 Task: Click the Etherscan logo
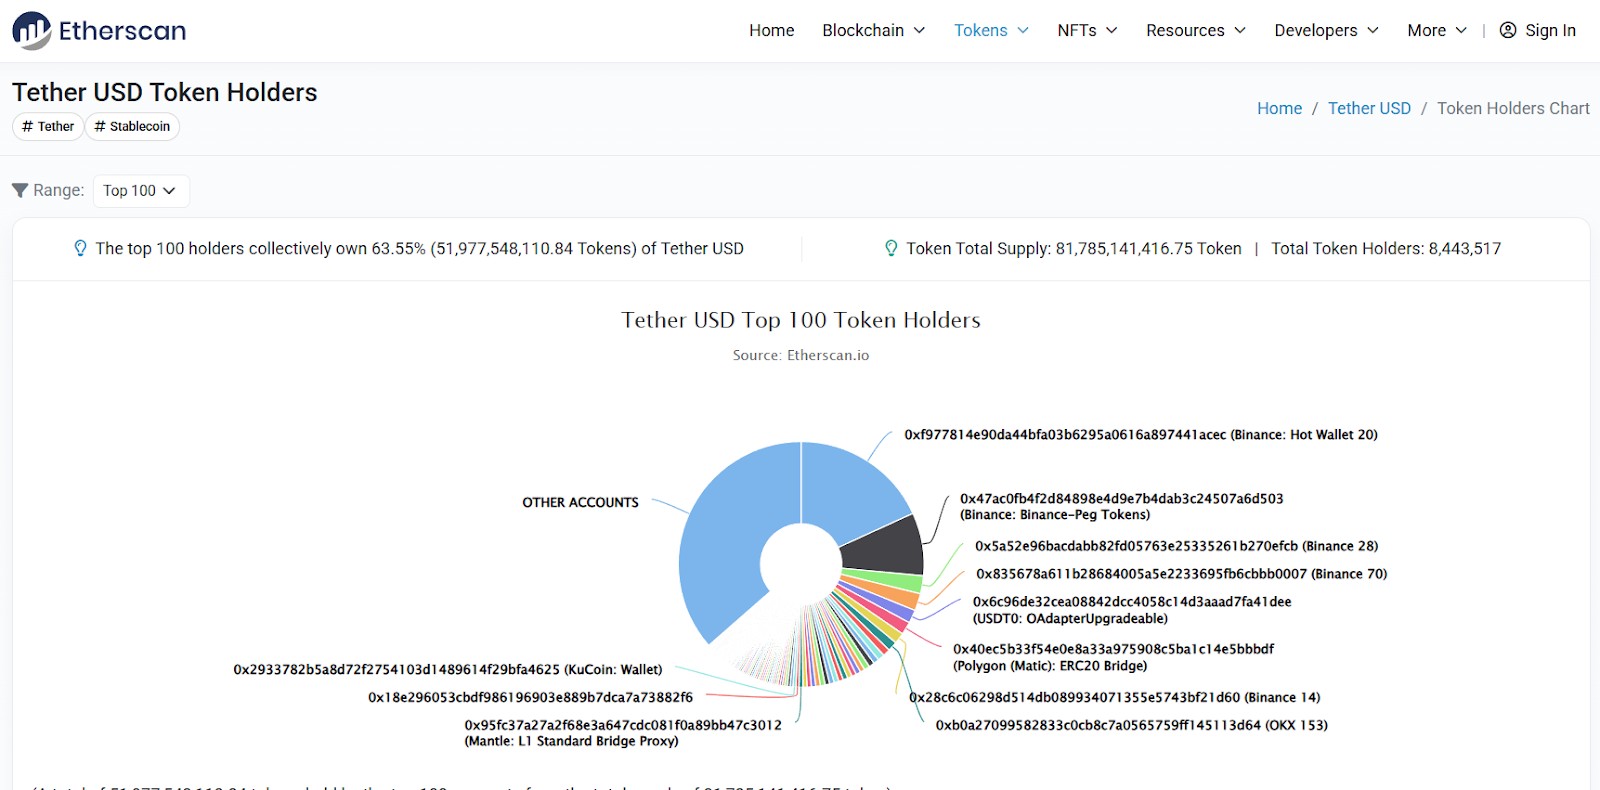tap(99, 31)
